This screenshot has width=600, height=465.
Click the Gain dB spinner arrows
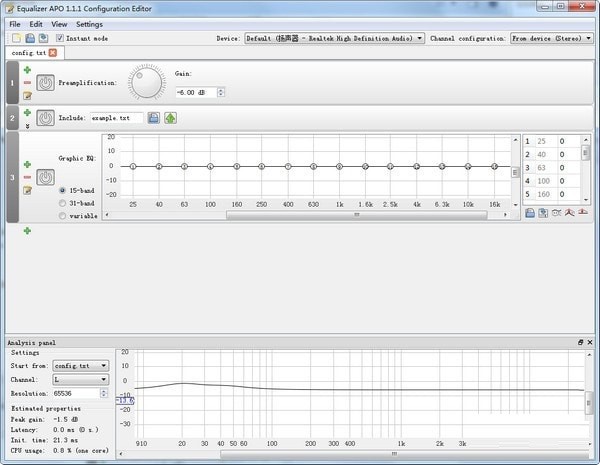[221, 92]
